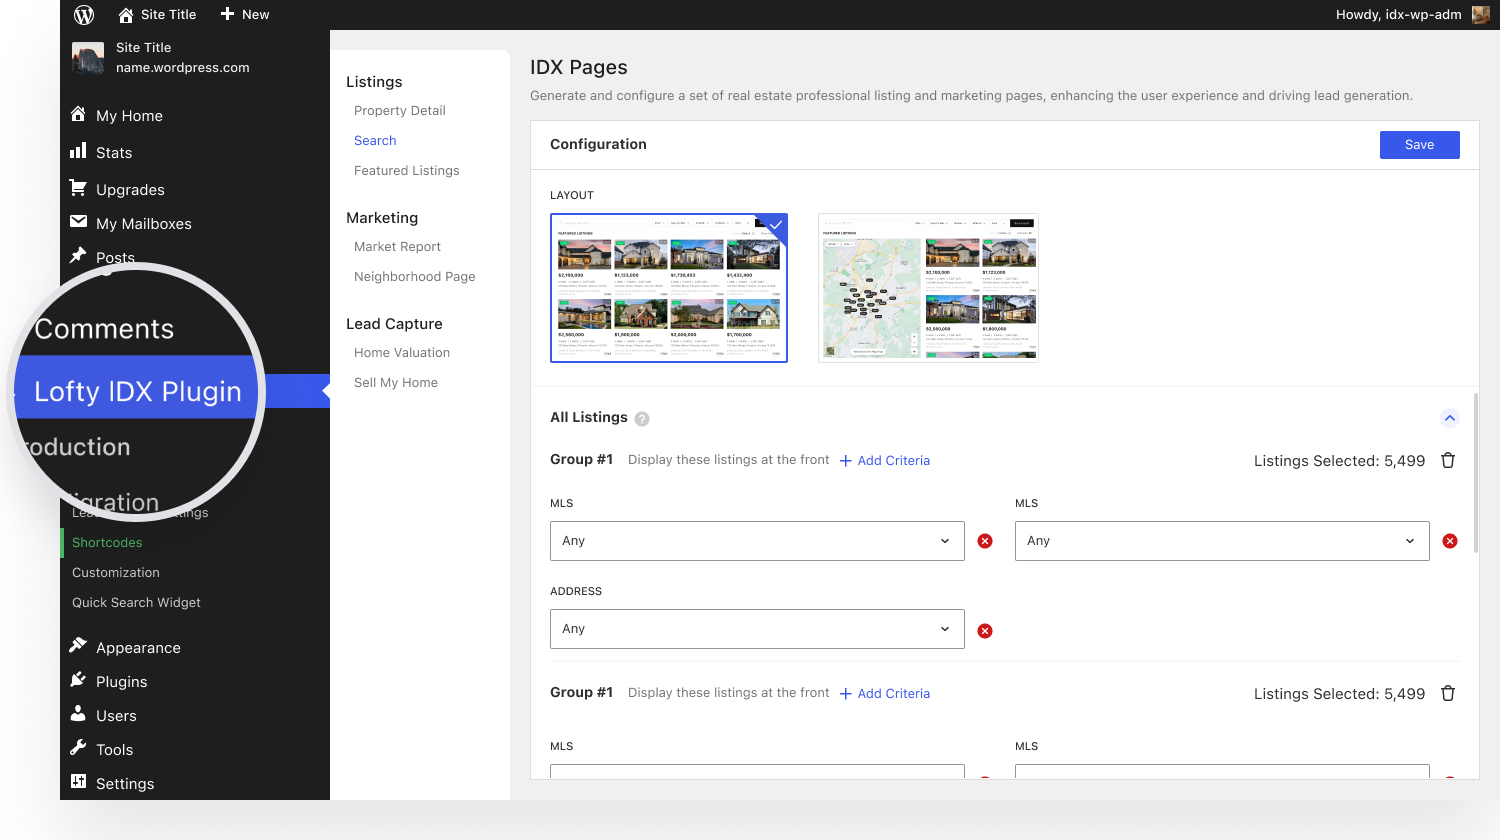Open Users in the sidebar
The image size is (1500, 840).
pos(116,716)
